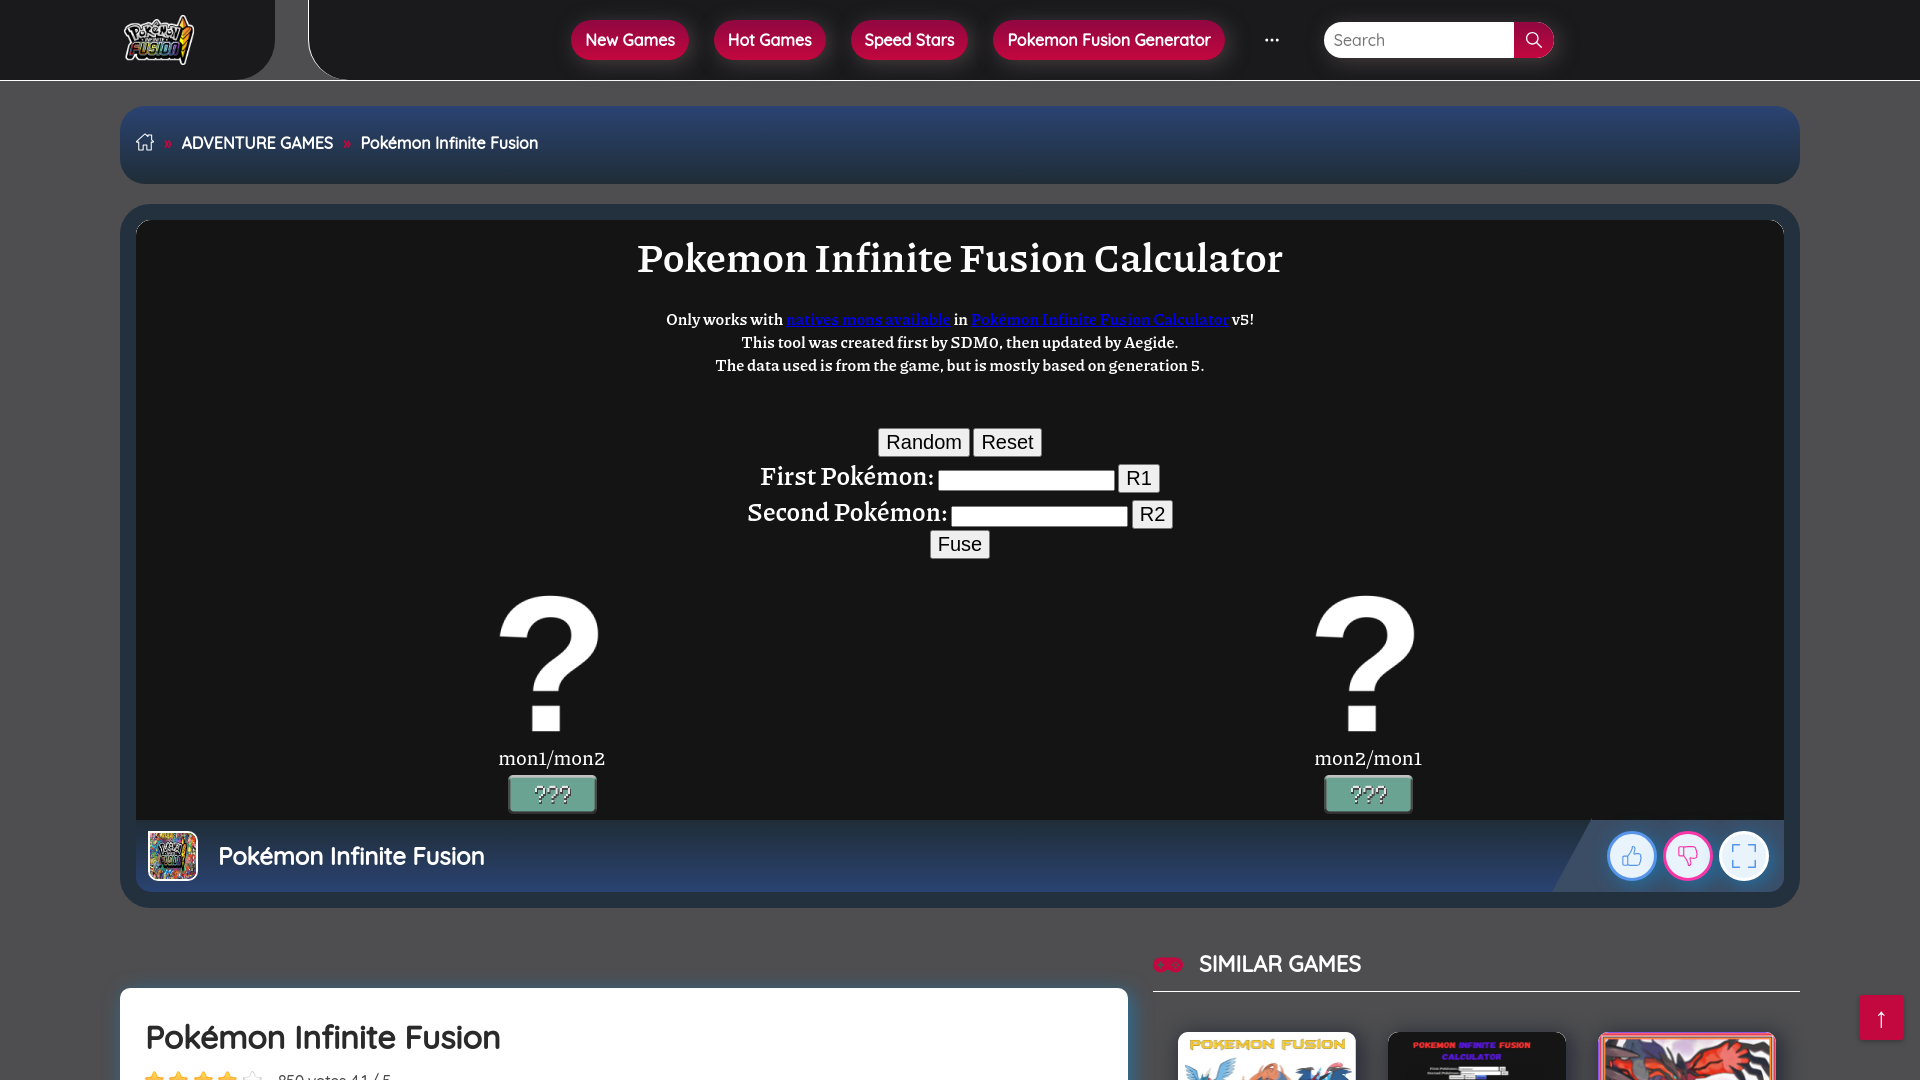Randomize second Pokémon with R2
The height and width of the screenshot is (1080, 1920).
point(1152,514)
